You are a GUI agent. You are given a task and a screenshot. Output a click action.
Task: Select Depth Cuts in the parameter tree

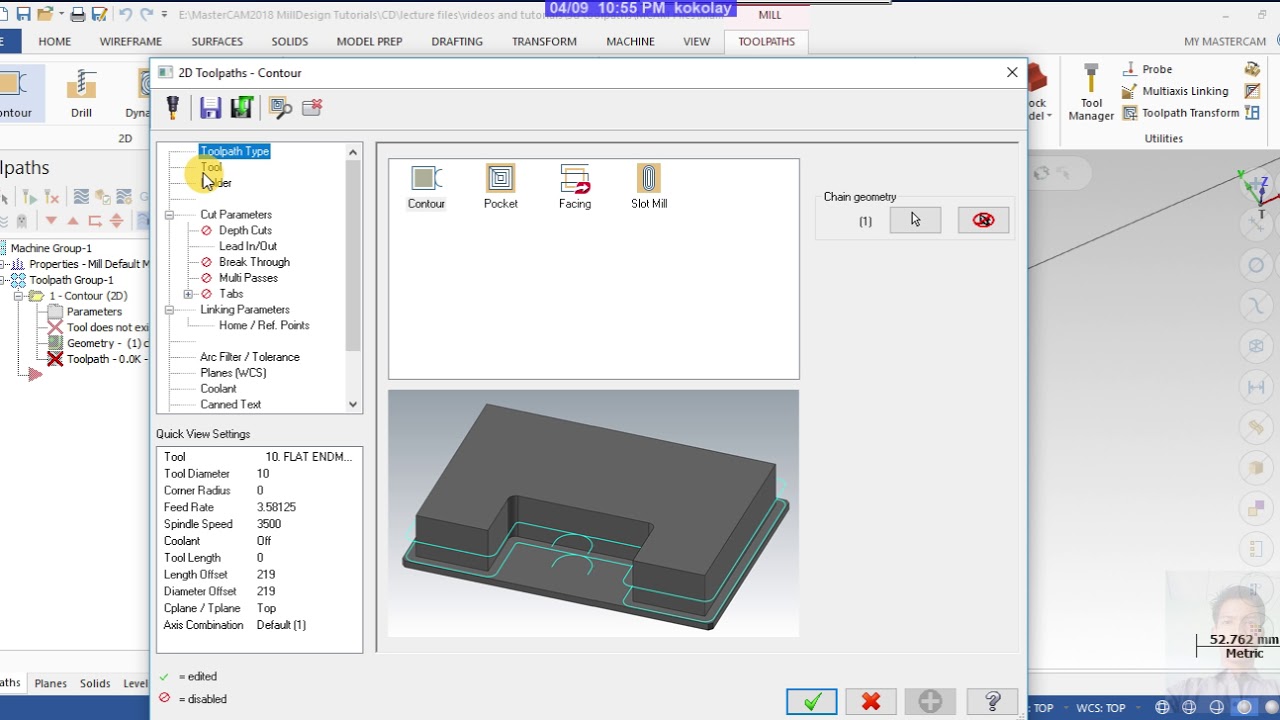245,230
